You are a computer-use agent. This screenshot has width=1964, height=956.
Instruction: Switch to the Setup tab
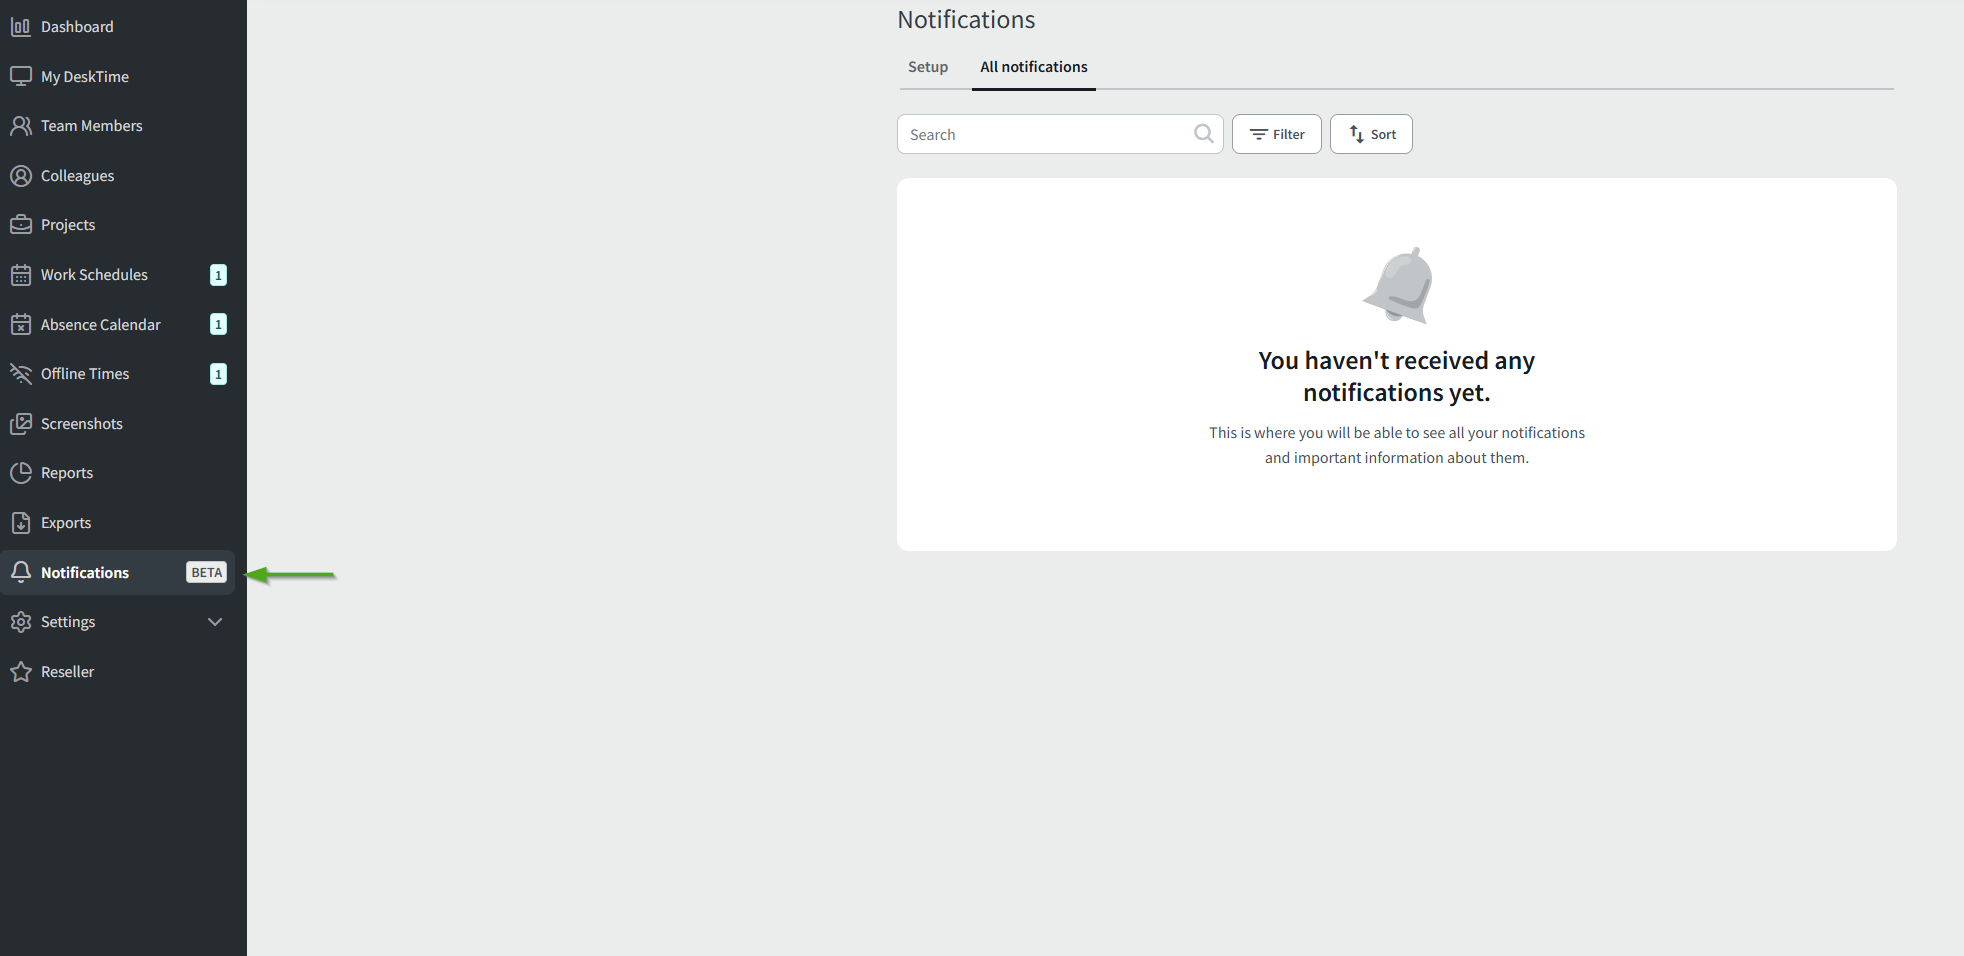[927, 67]
